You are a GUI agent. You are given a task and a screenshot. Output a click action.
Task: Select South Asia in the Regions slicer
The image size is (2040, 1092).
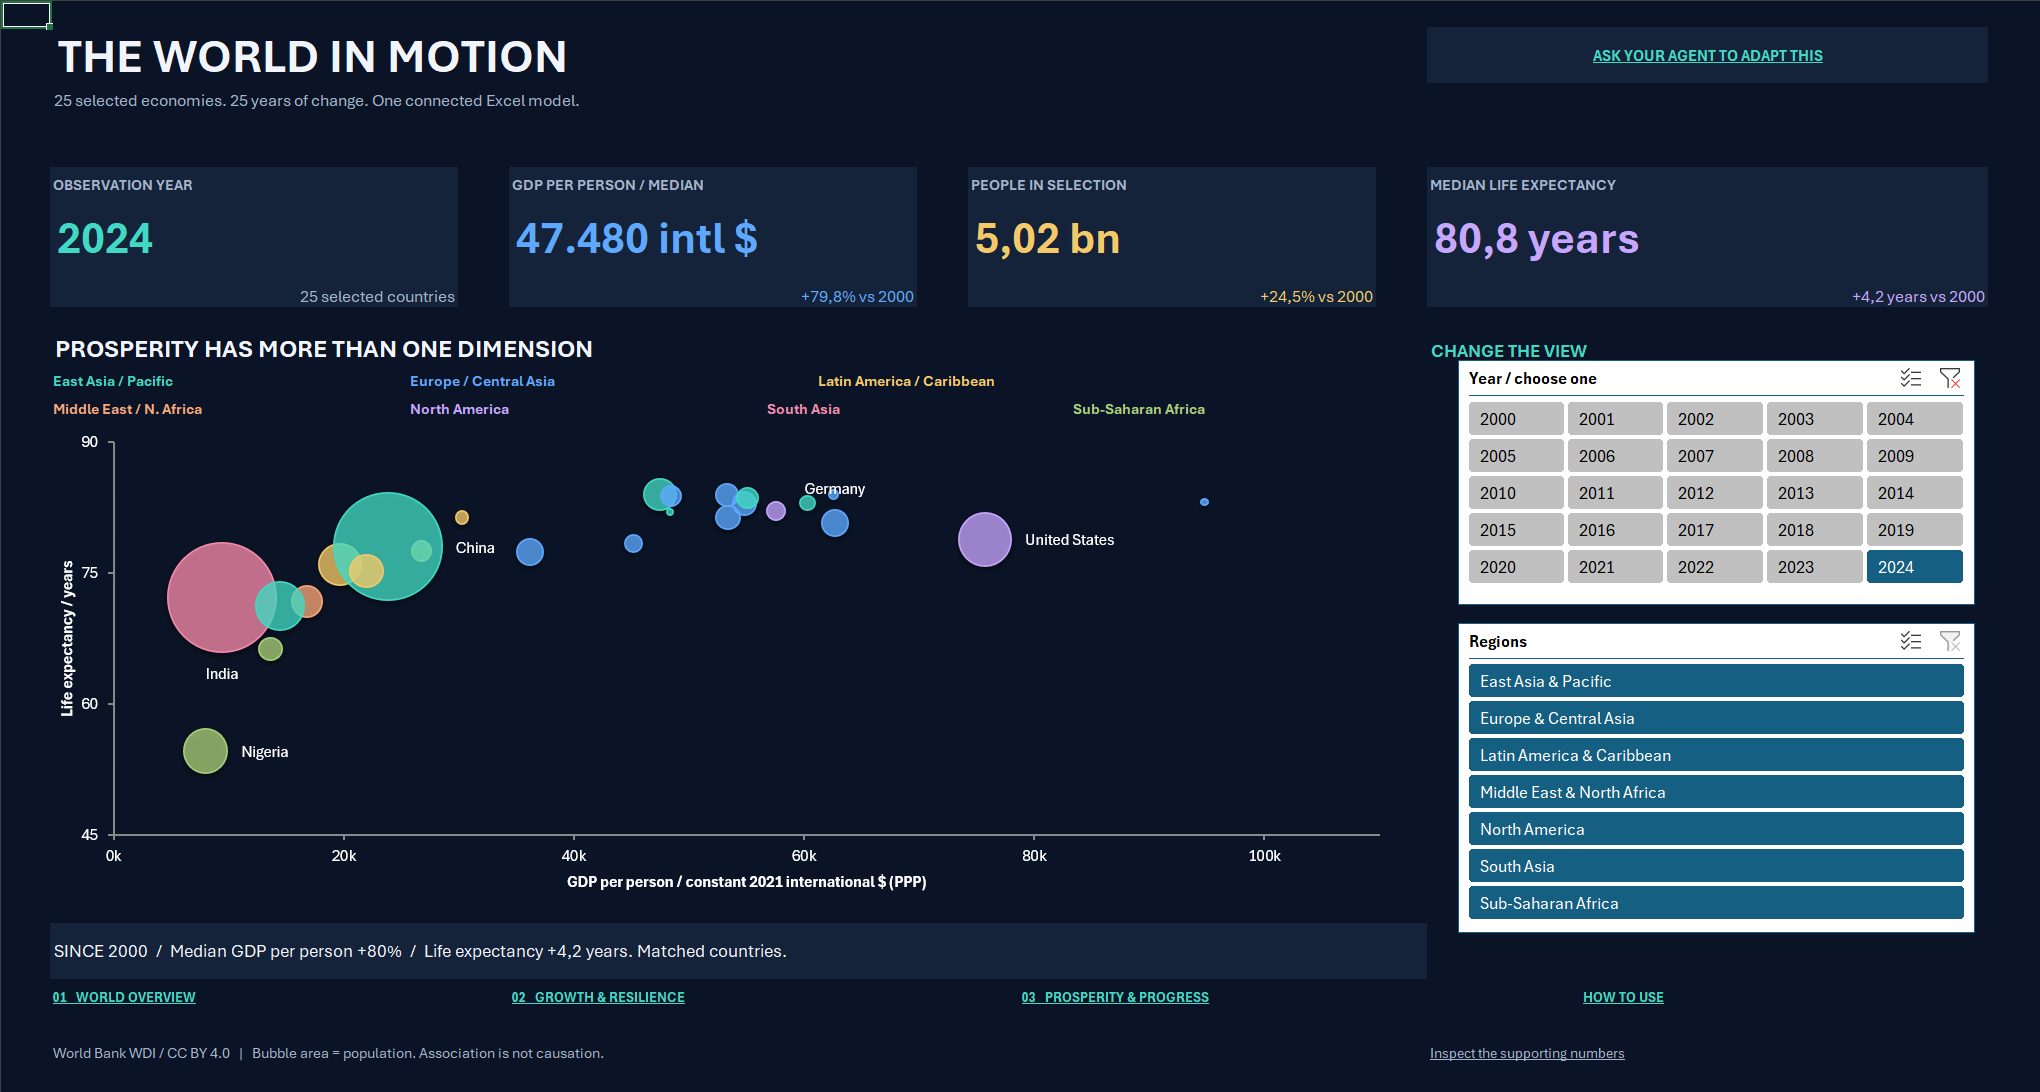(x=1716, y=866)
